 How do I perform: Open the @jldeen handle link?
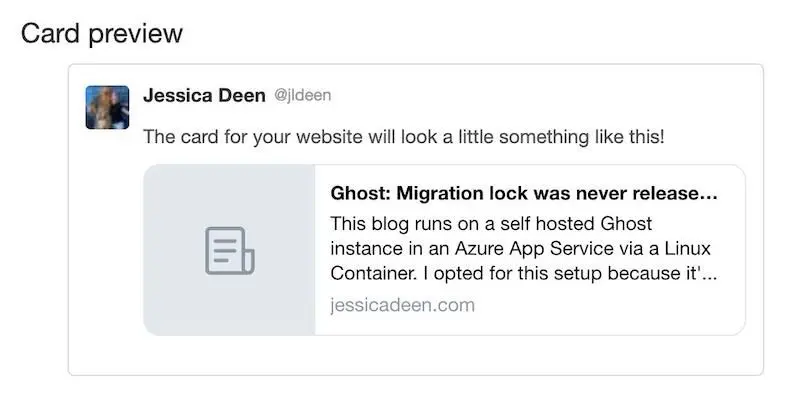pos(303,95)
